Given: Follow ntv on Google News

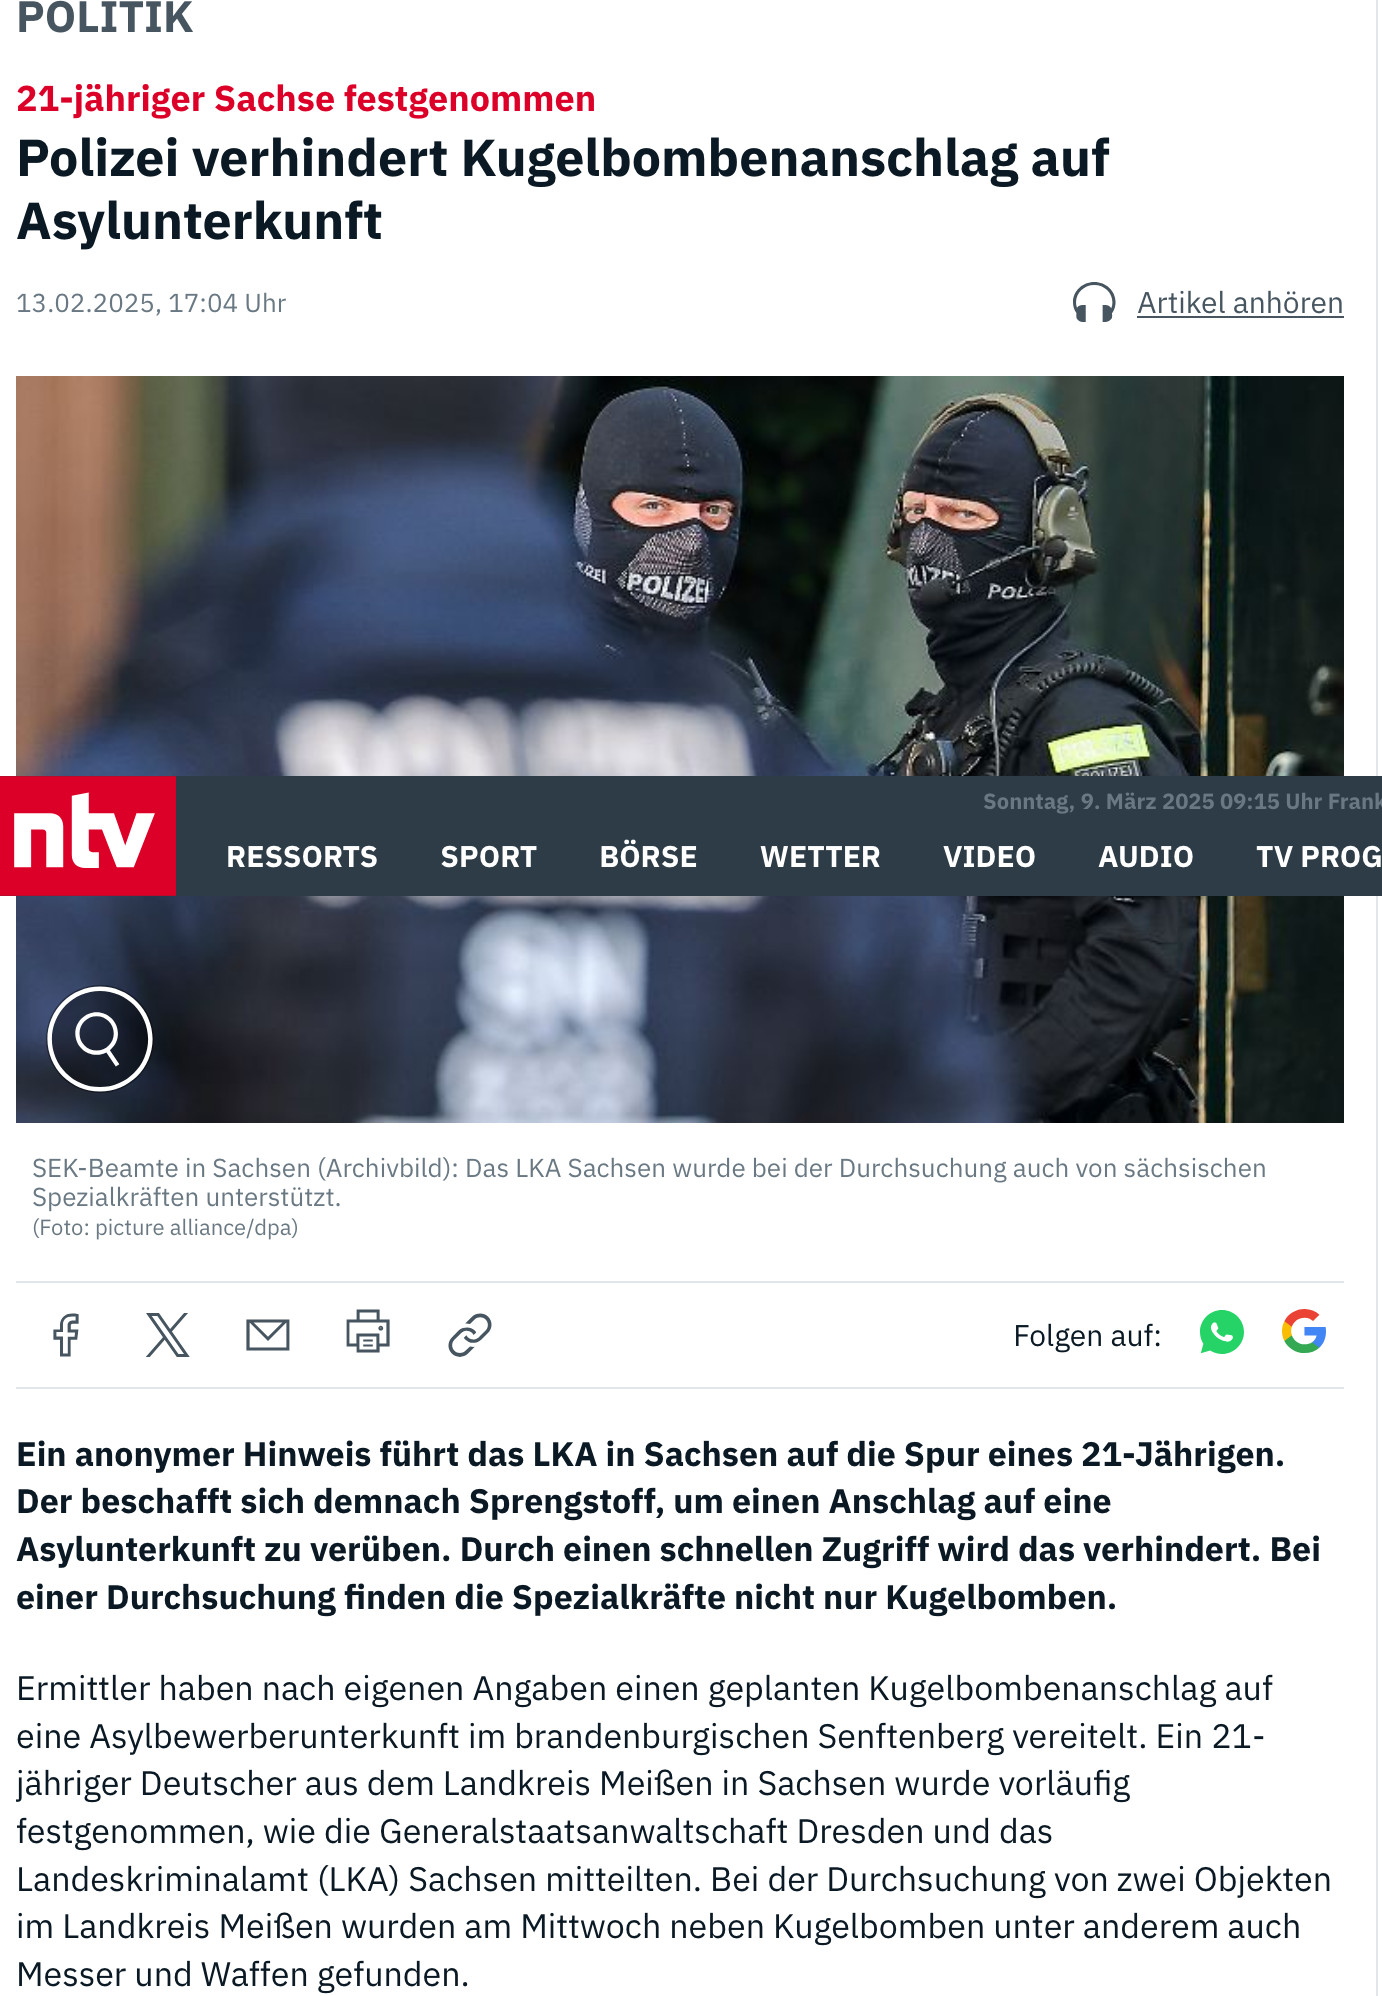Looking at the screenshot, I should point(1304,1332).
